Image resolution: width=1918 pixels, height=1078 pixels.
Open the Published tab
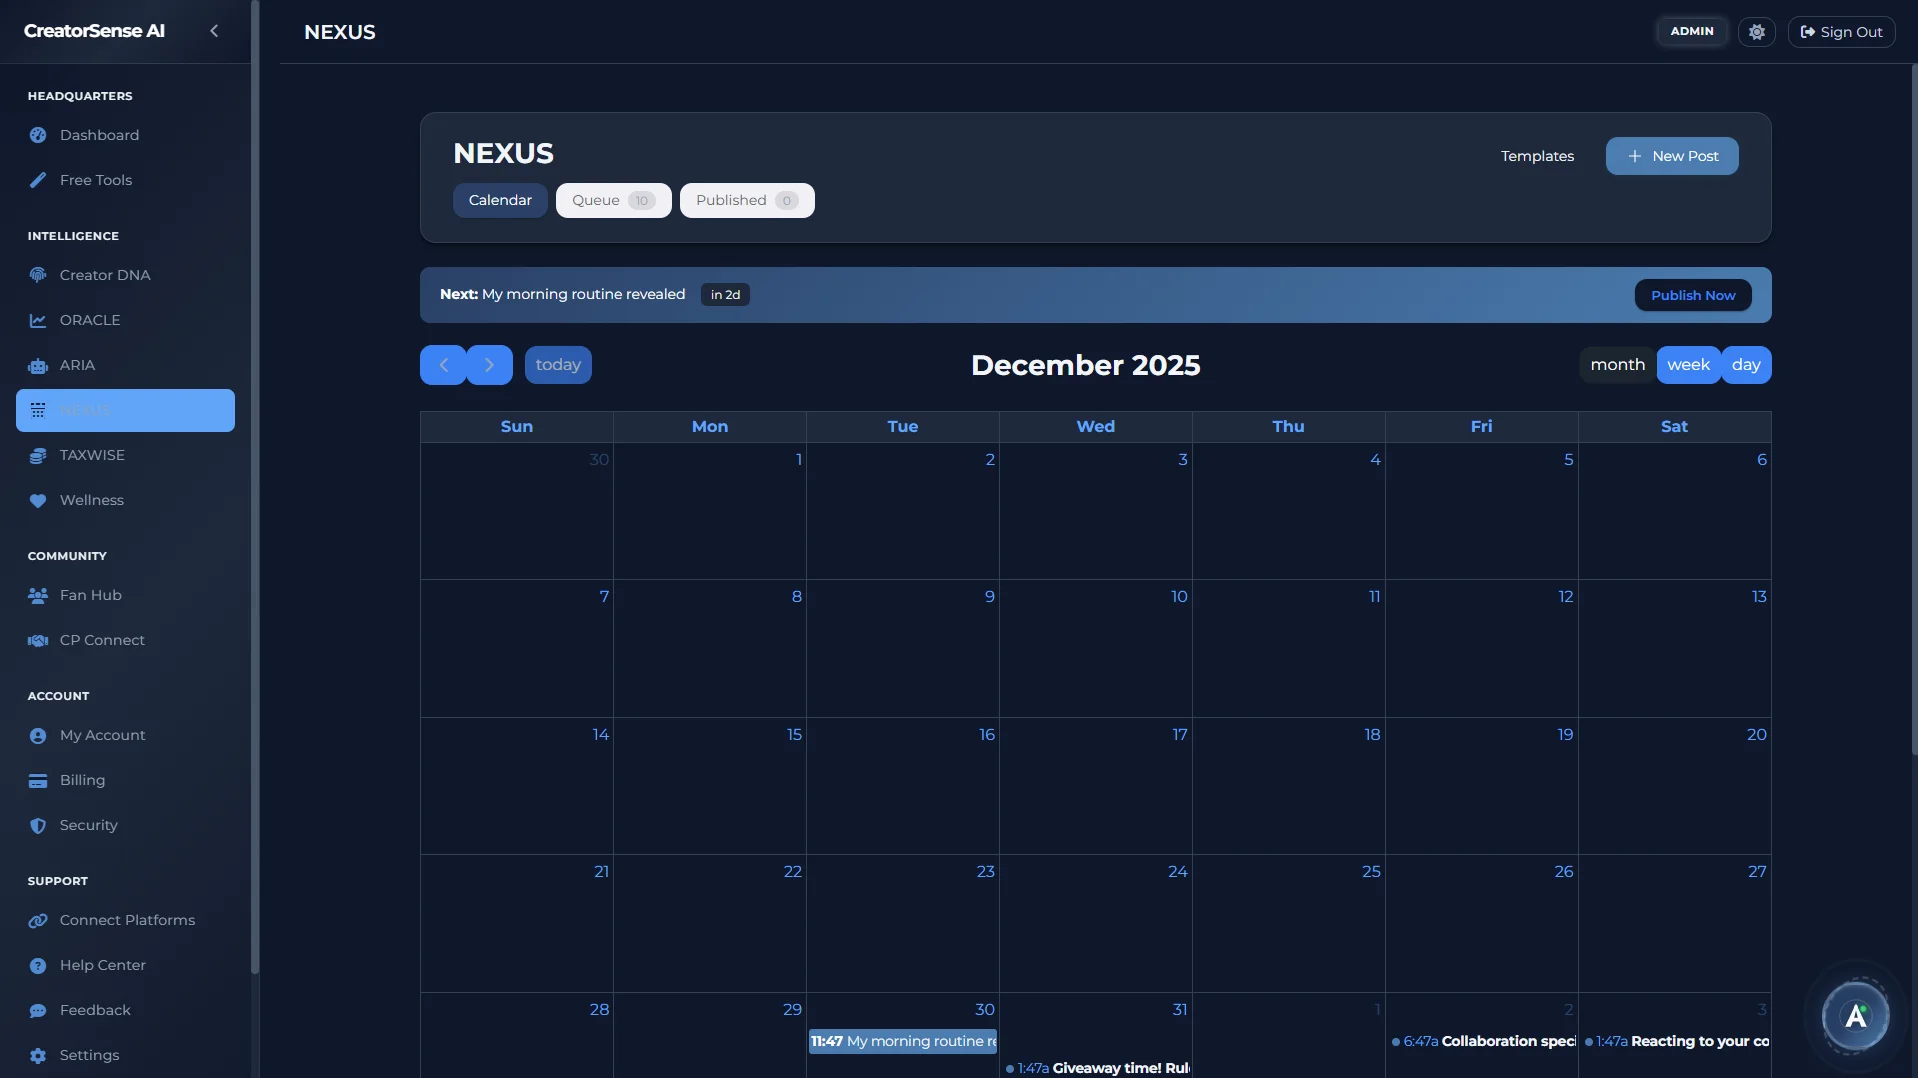coord(746,200)
